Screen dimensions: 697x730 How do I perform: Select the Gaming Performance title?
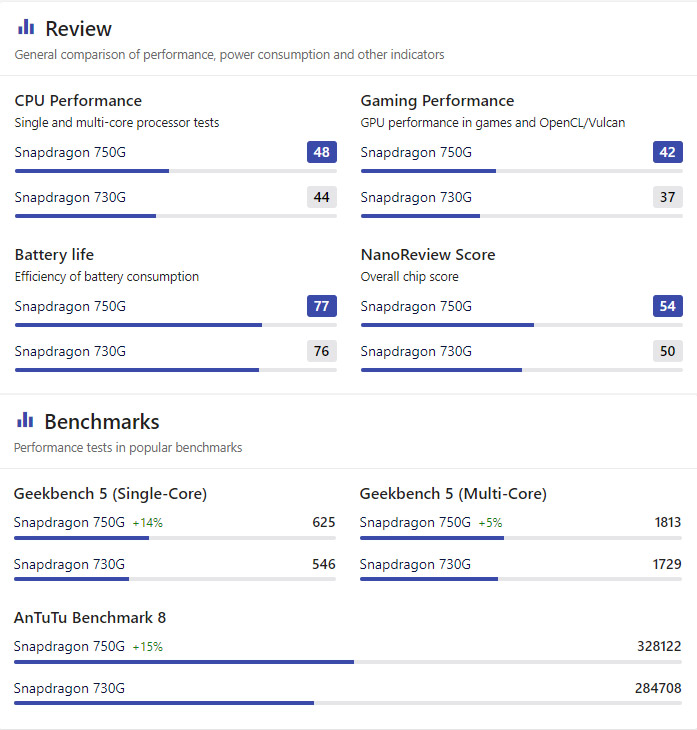pyautogui.click(x=437, y=101)
